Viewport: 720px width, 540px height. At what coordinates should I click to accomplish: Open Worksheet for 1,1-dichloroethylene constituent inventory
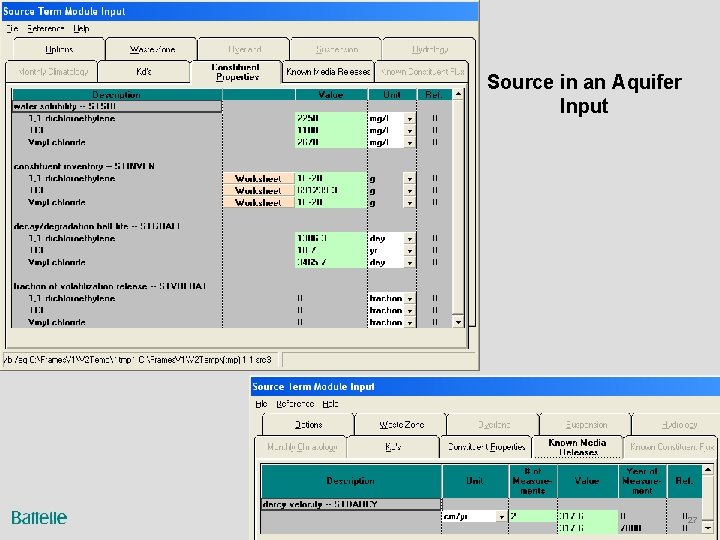click(x=258, y=178)
